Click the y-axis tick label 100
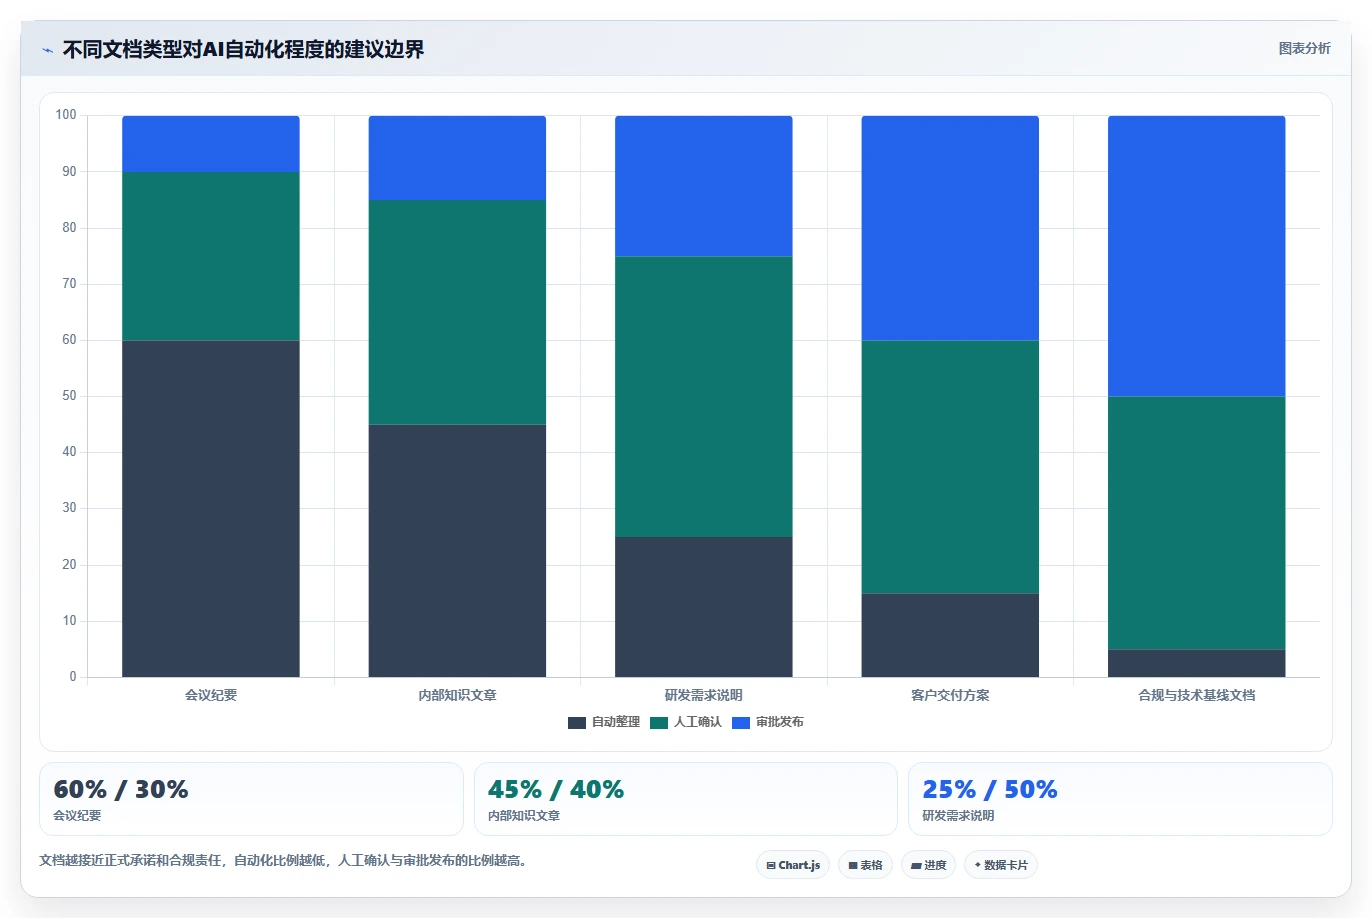 [66, 115]
